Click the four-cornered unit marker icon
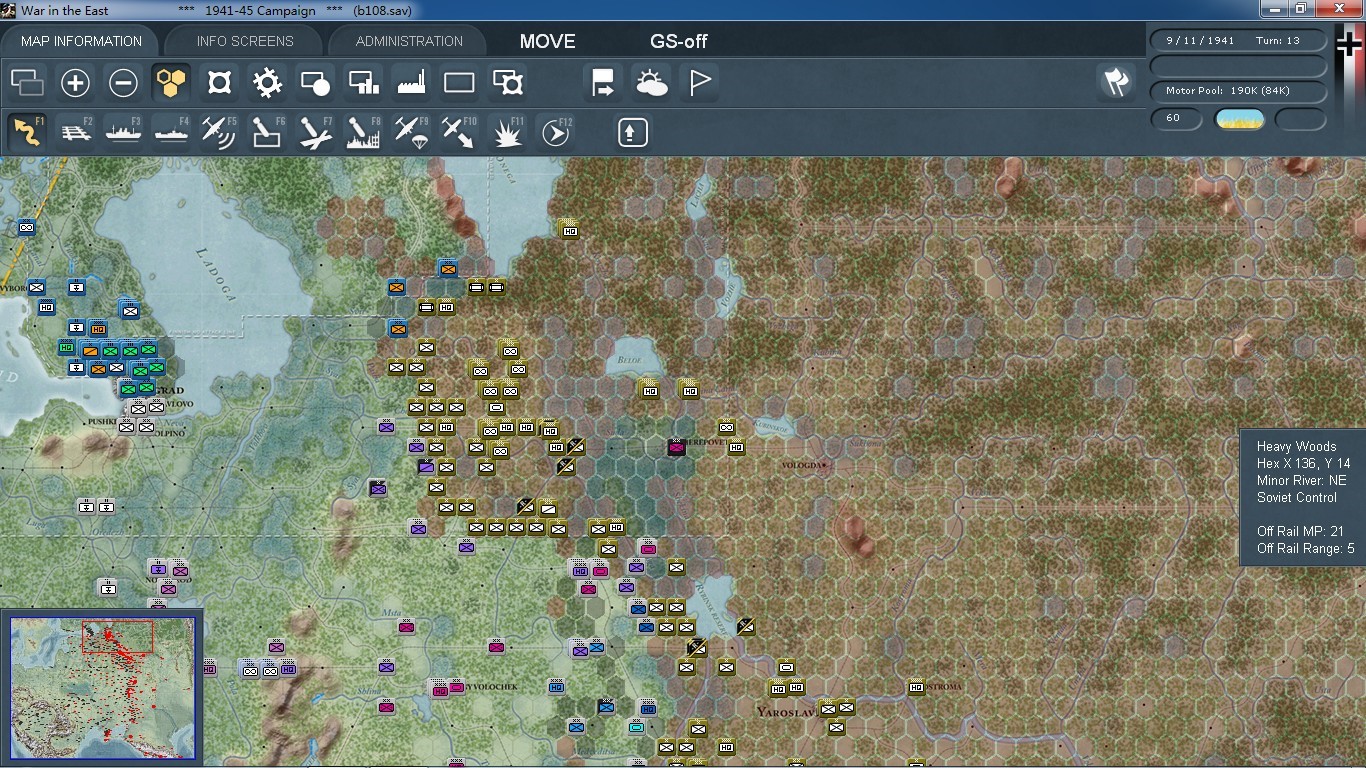1366x768 pixels. coord(219,83)
